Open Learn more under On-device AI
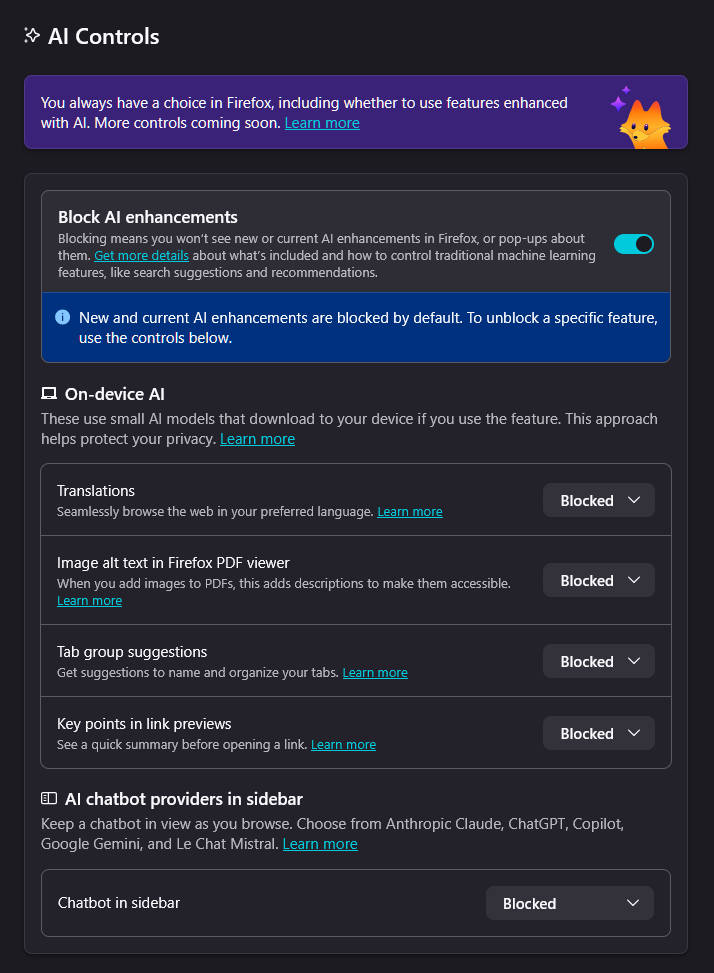 (257, 439)
